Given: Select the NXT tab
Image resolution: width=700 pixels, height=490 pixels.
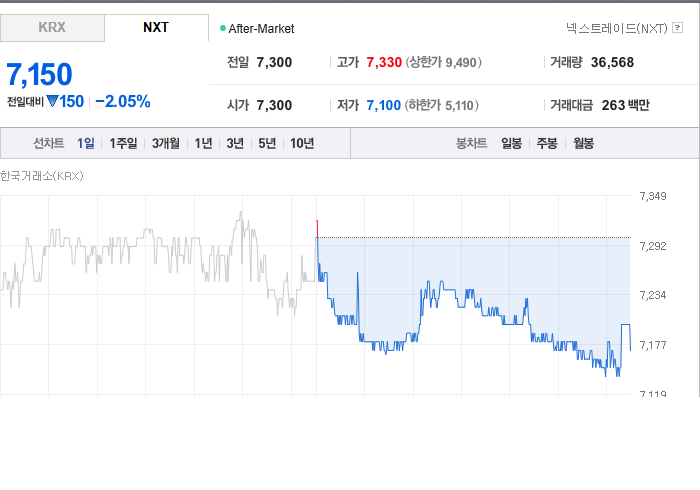Looking at the screenshot, I should pyautogui.click(x=156, y=28).
